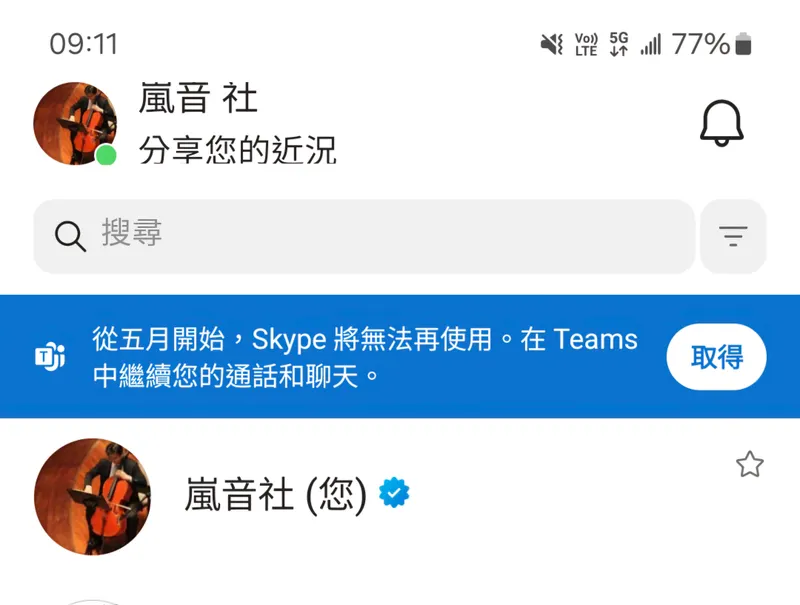Screen dimensions: 800x605
Task: Tap the 嵐音 社 profile name header
Action: (x=198, y=98)
